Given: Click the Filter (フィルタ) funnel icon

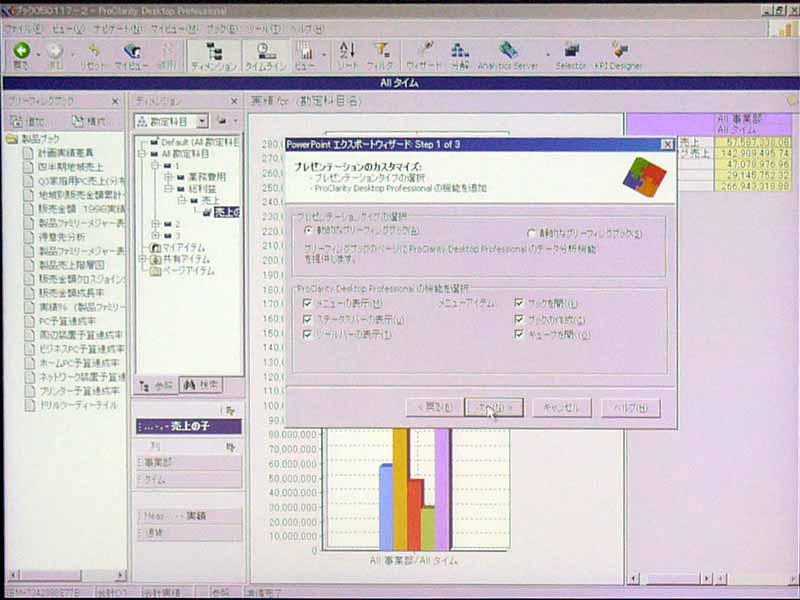Looking at the screenshot, I should 381,51.
